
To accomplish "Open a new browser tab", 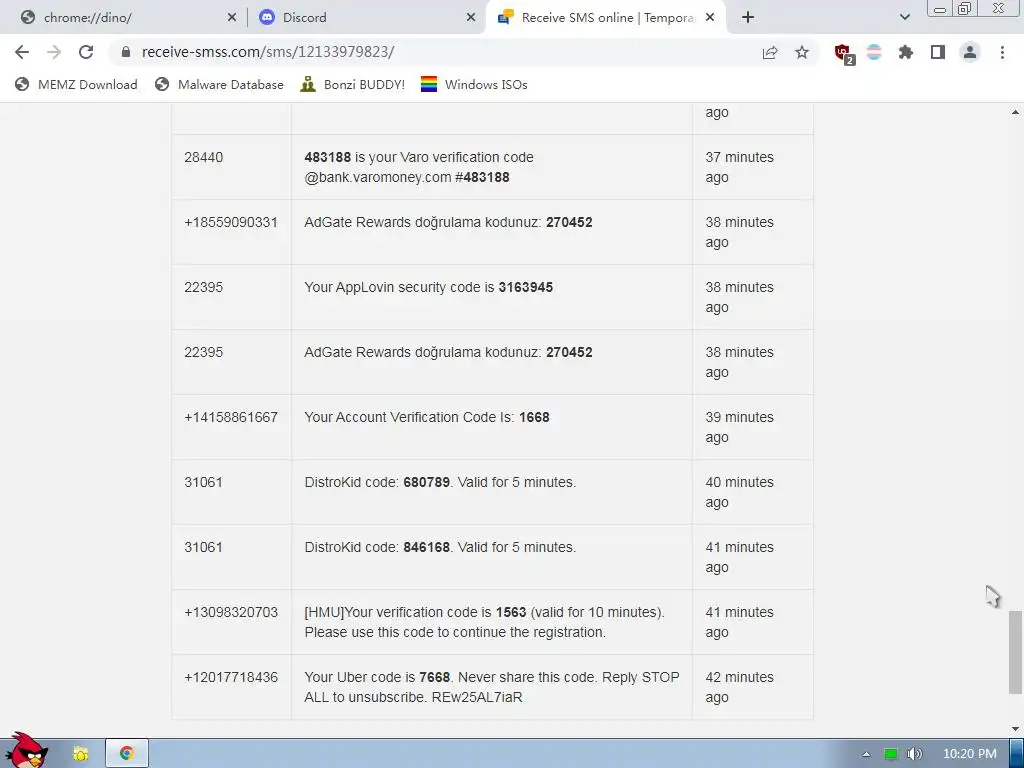I will pos(748,18).
